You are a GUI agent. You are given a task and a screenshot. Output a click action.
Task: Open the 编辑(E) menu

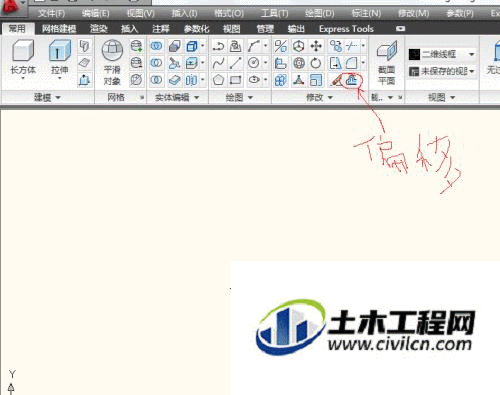pyautogui.click(x=95, y=13)
